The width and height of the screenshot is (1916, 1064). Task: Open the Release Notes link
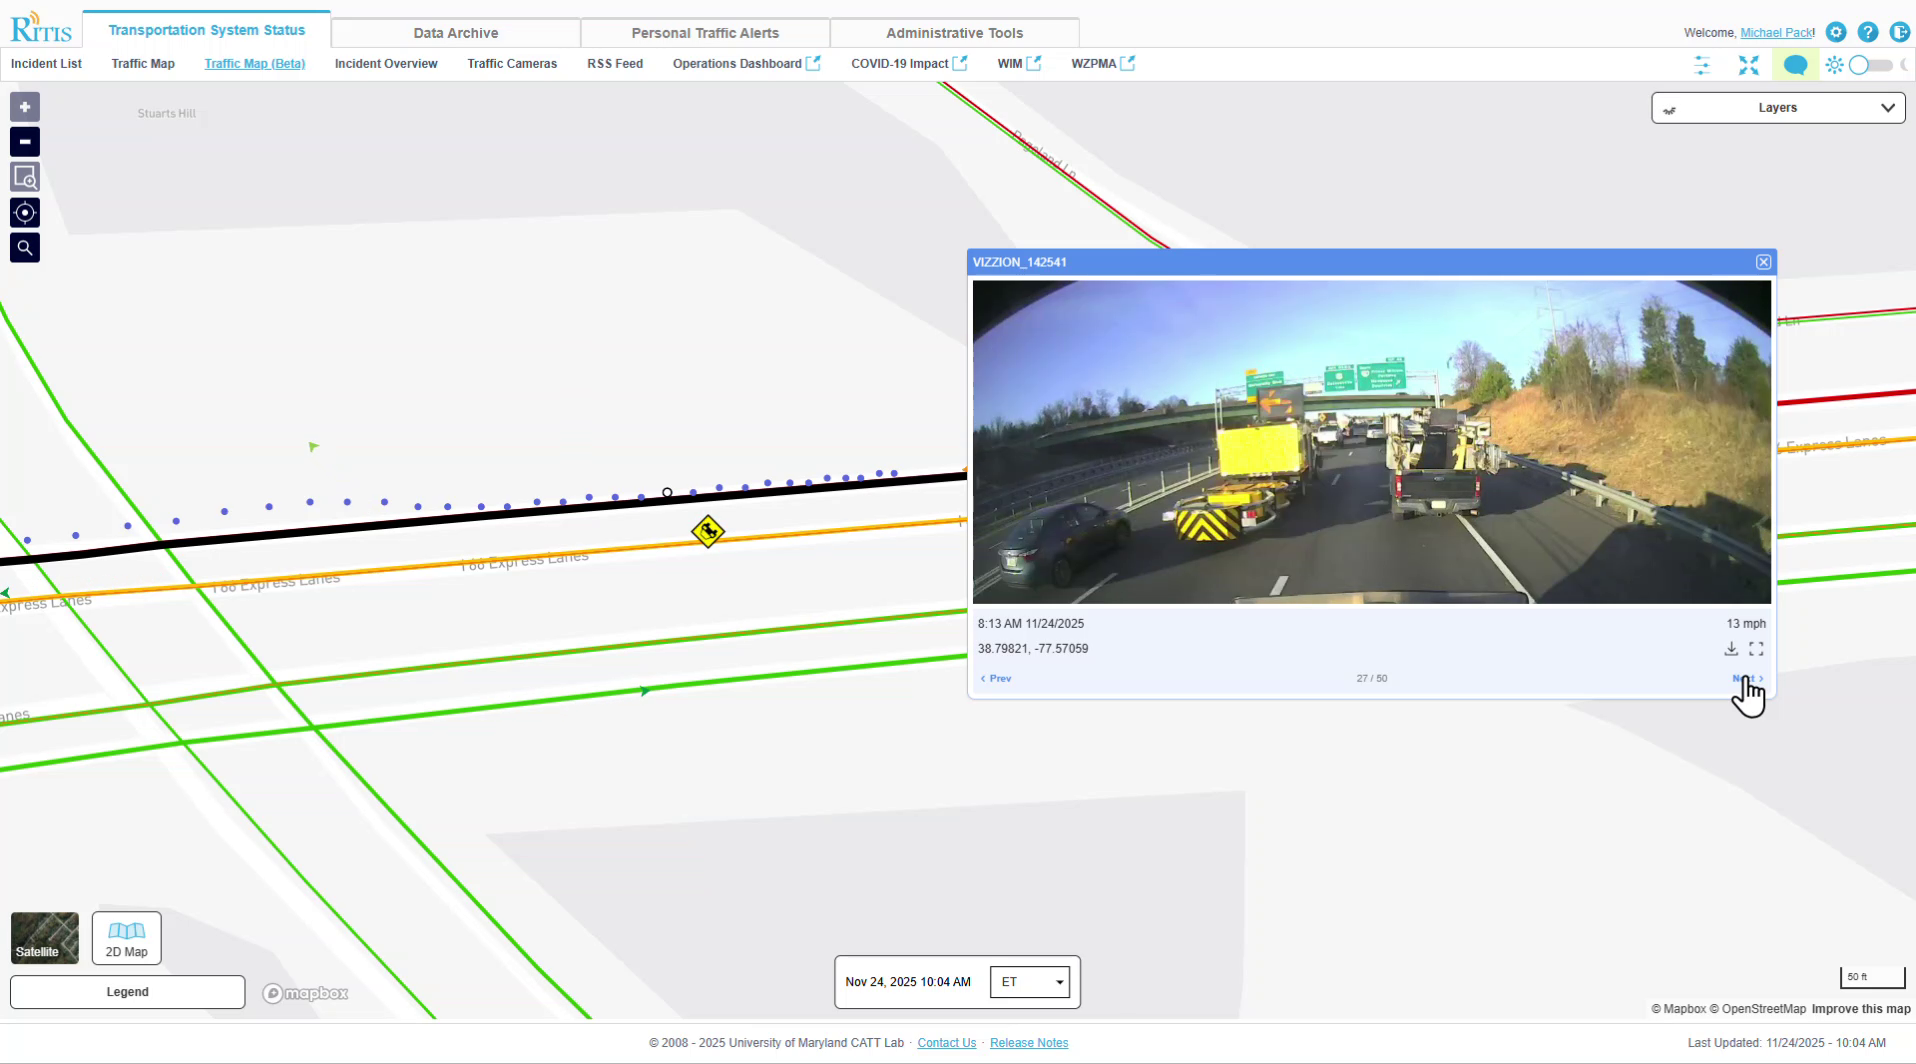point(1029,1043)
